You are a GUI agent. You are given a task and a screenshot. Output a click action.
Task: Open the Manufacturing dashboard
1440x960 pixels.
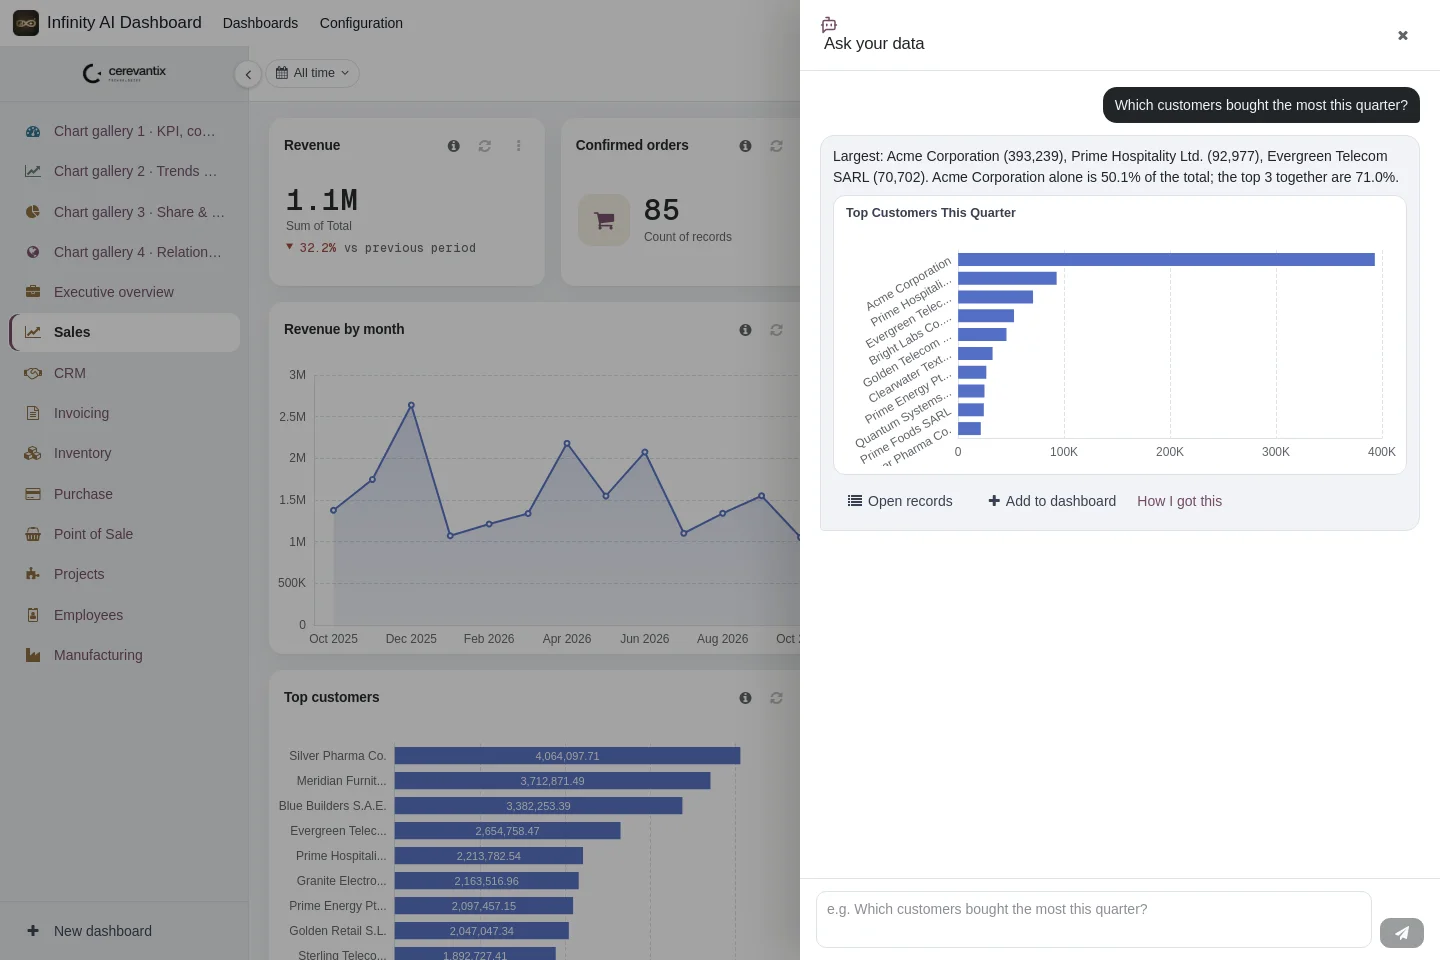tap(124, 655)
